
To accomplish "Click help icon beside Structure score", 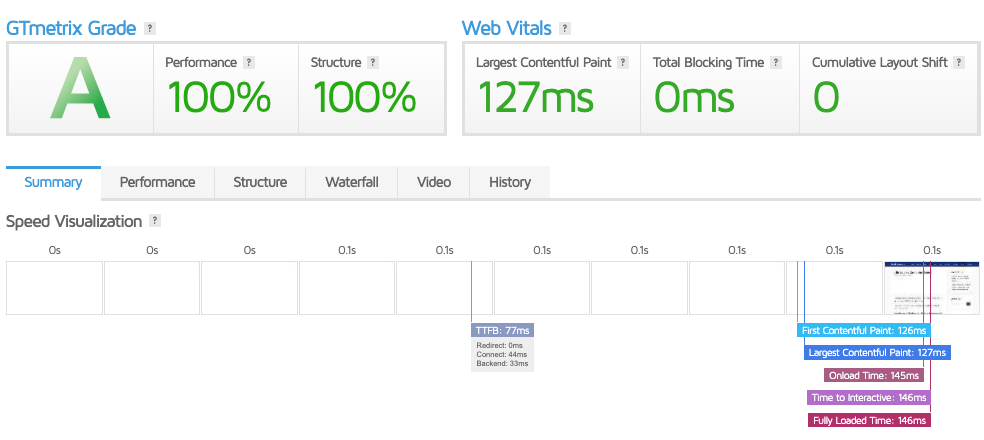I will (x=373, y=62).
